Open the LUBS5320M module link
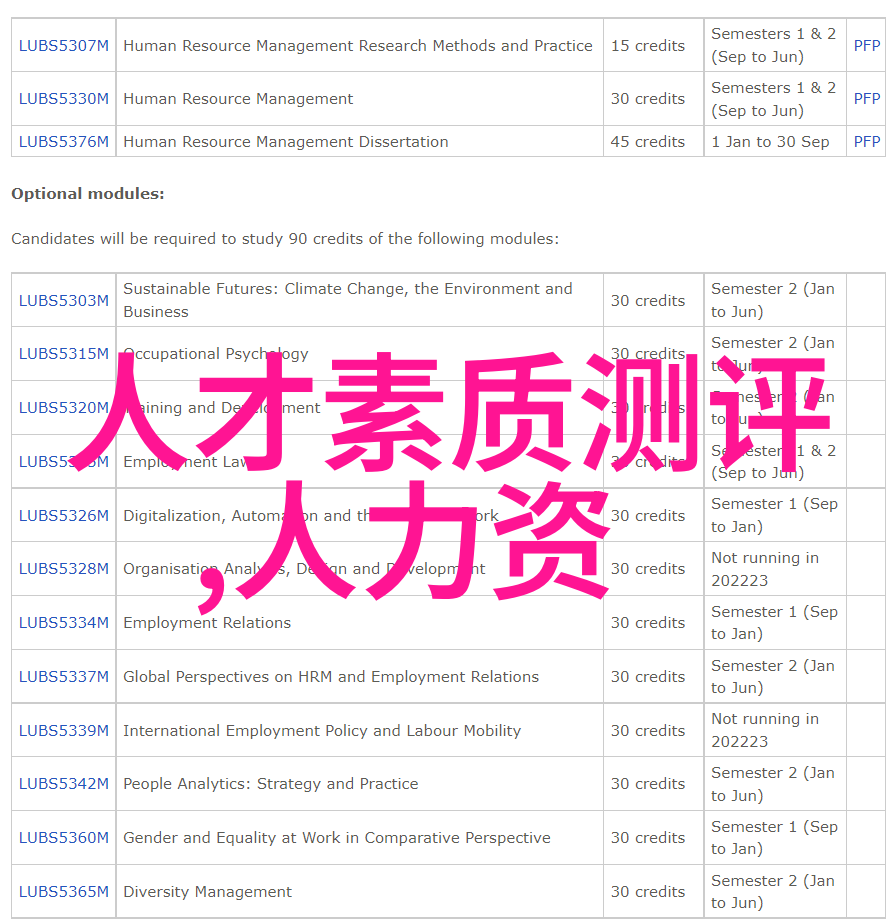The image size is (895, 922). pos(64,407)
